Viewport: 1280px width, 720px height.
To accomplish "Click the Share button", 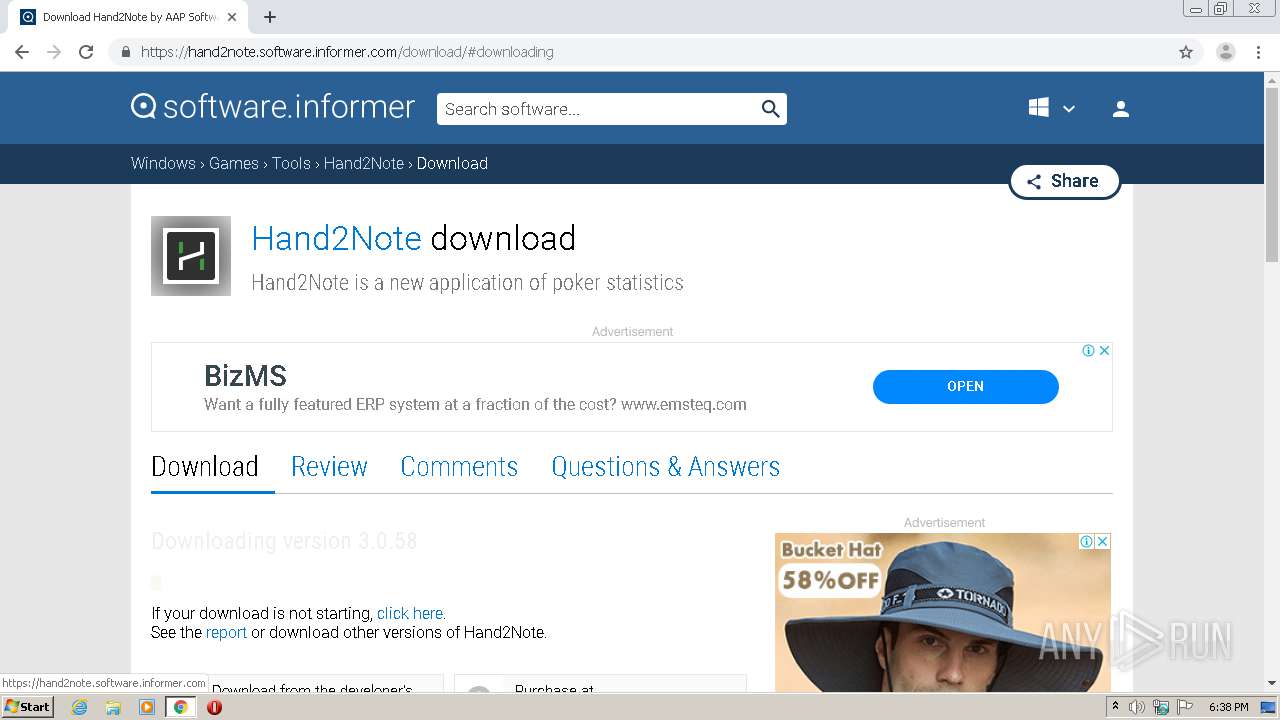I will click(x=1064, y=181).
